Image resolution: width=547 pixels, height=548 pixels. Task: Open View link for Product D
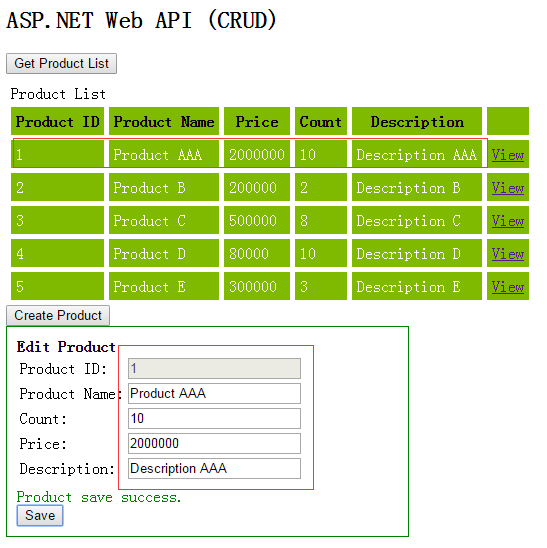(508, 253)
